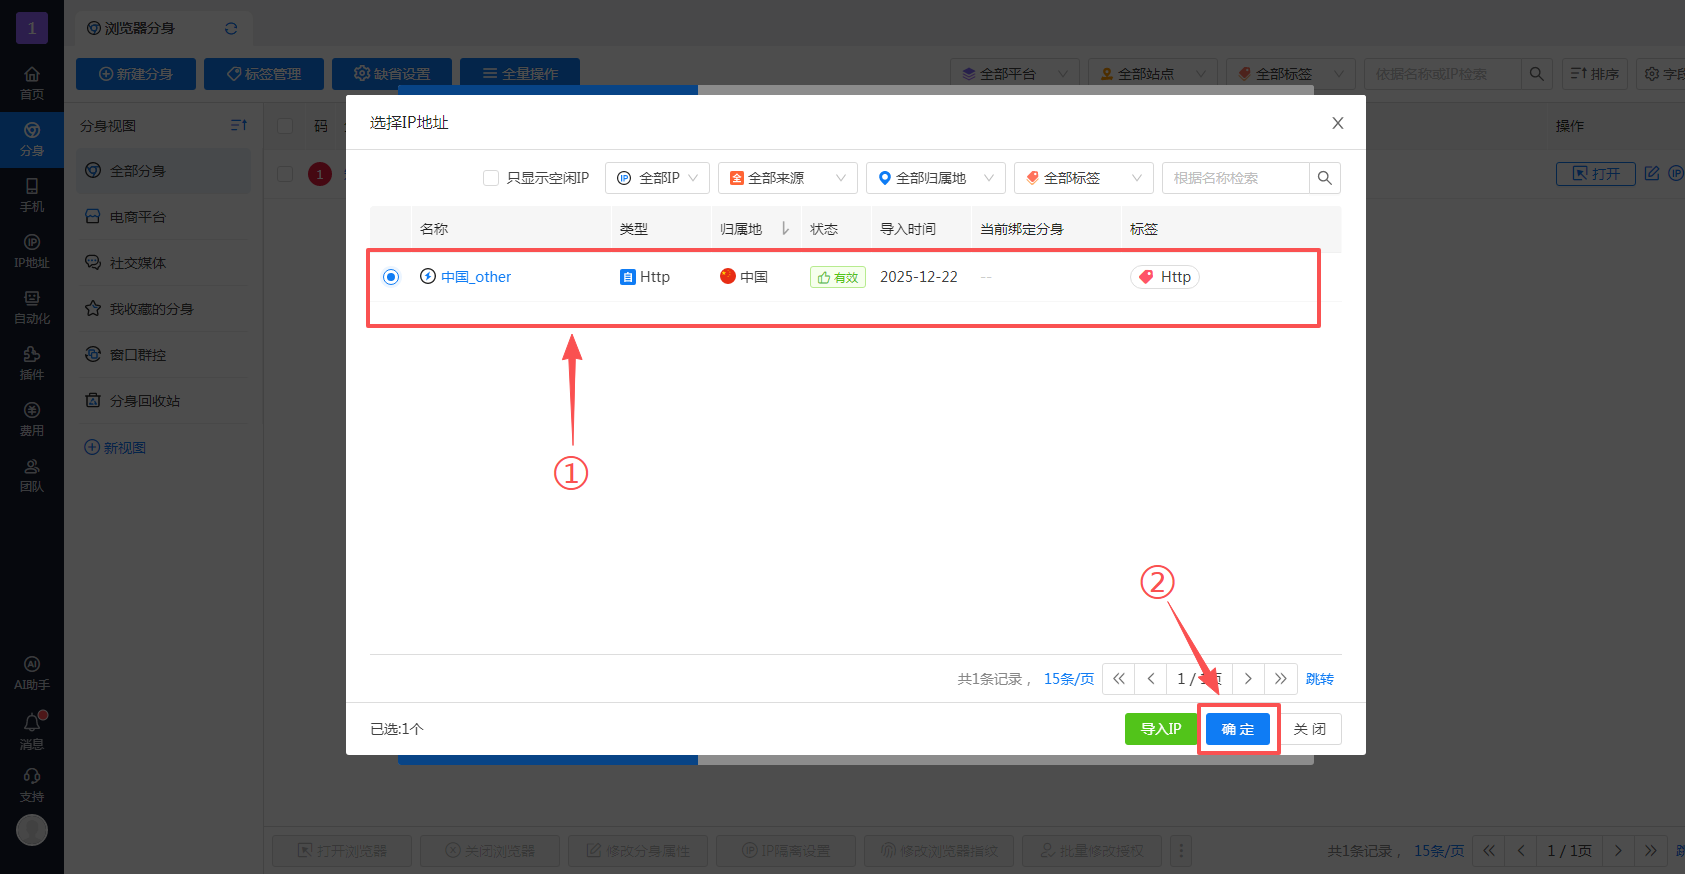This screenshot has height=874, width=1685.
Task: Click the main toolbar search magnifier icon
Action: click(1537, 74)
